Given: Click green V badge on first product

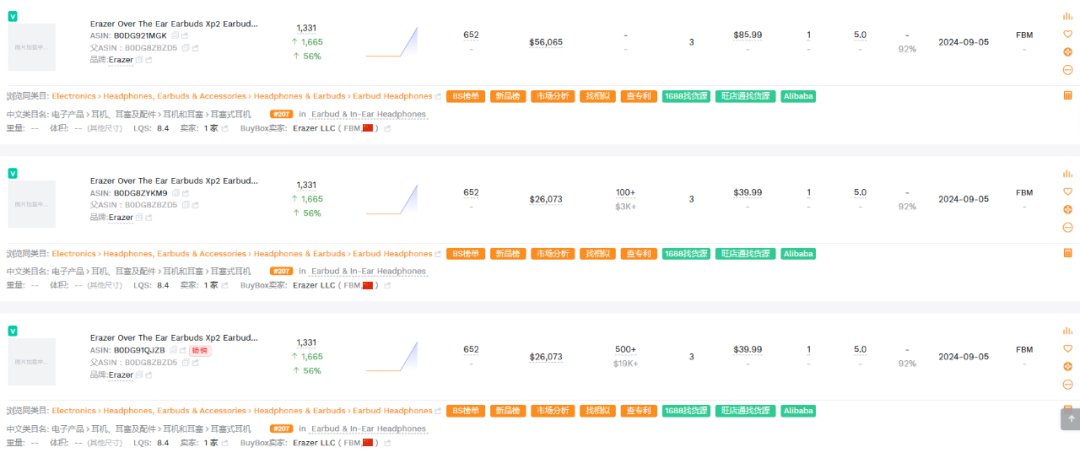Looking at the screenshot, I should point(12,16).
